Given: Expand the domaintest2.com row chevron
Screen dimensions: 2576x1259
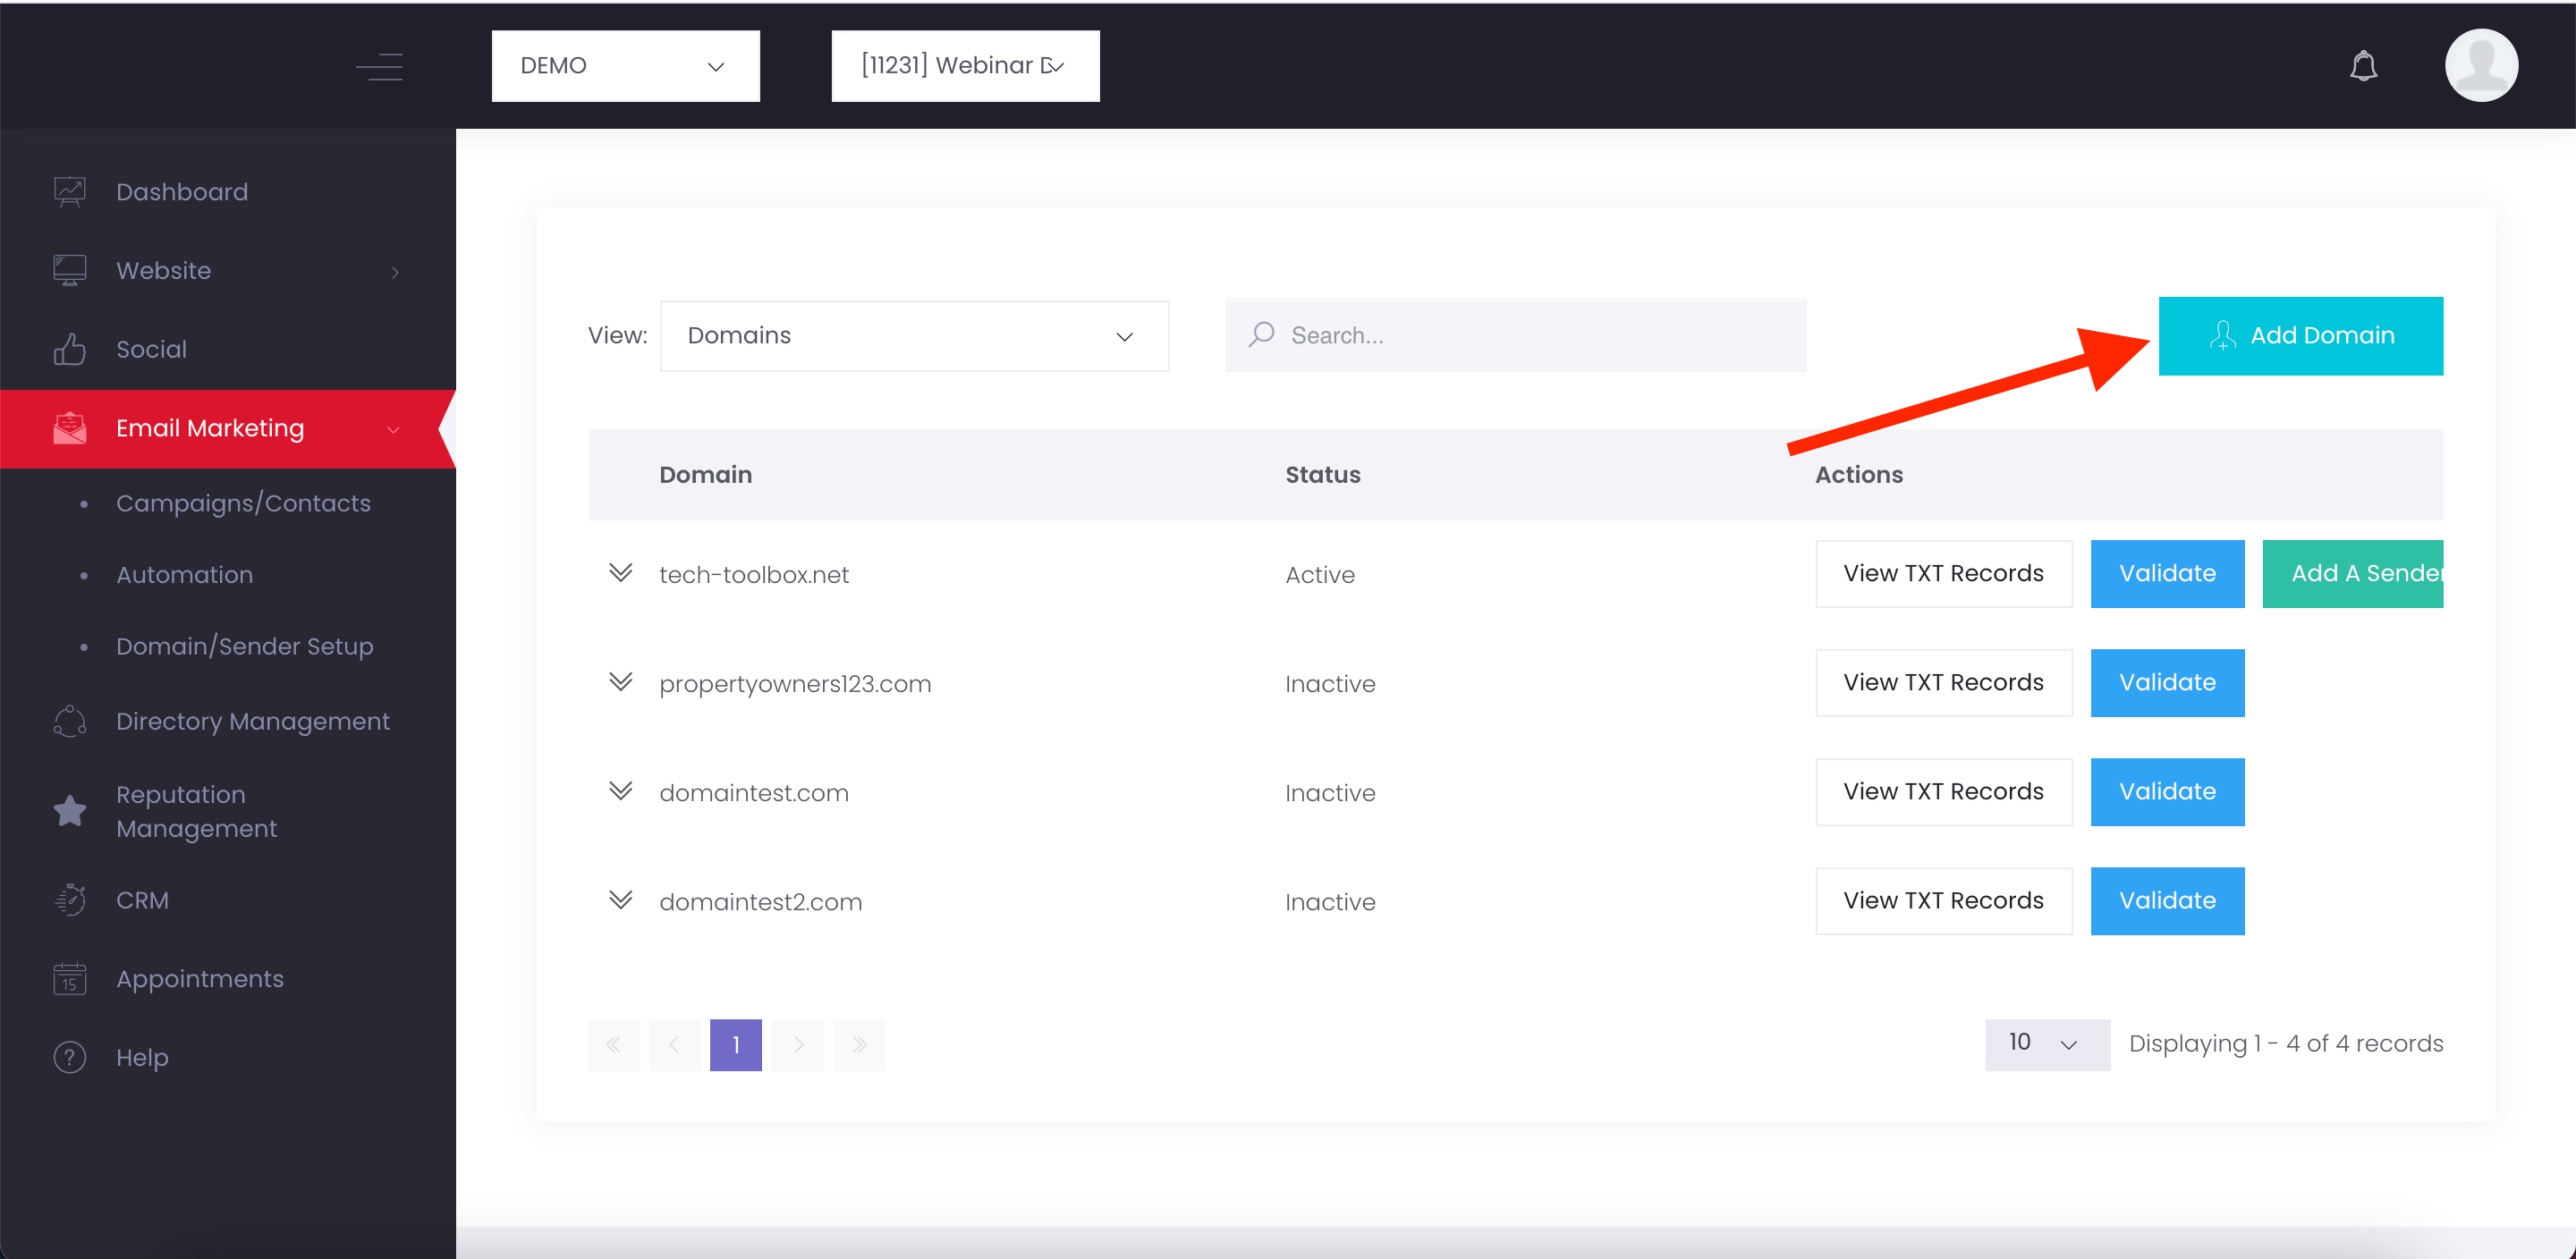Looking at the screenshot, I should 620,900.
